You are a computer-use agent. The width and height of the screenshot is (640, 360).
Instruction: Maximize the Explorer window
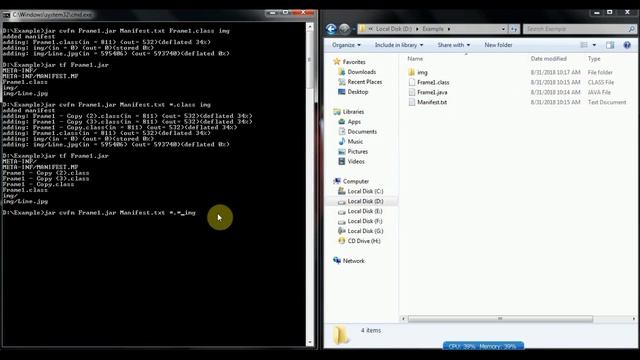click(610, 12)
